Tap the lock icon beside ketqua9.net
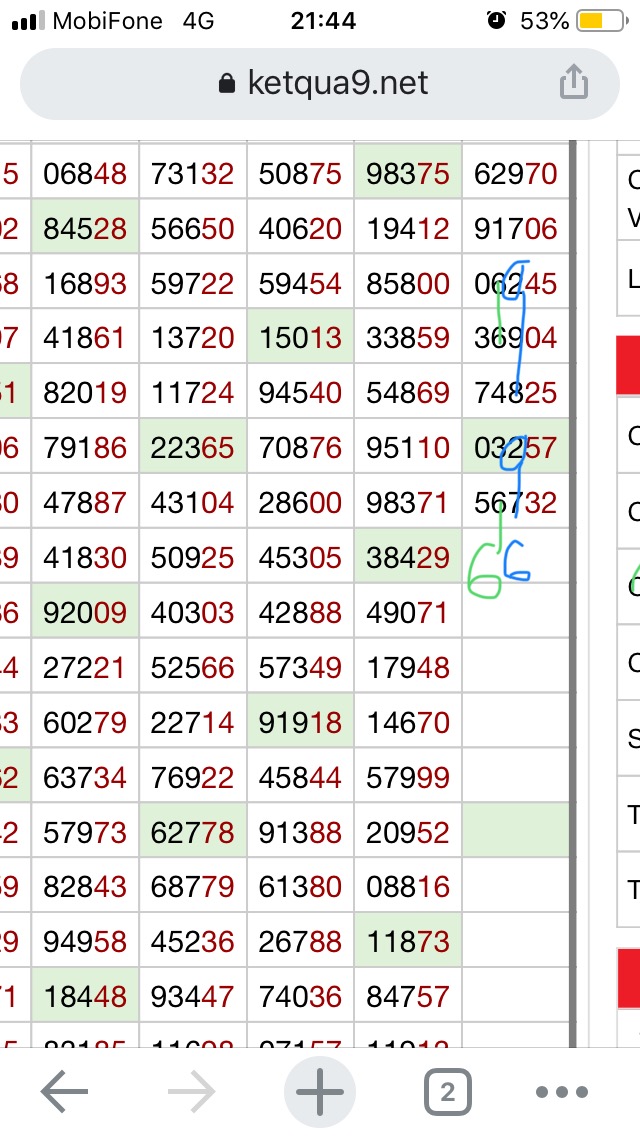The width and height of the screenshot is (640, 1136). coord(228,83)
